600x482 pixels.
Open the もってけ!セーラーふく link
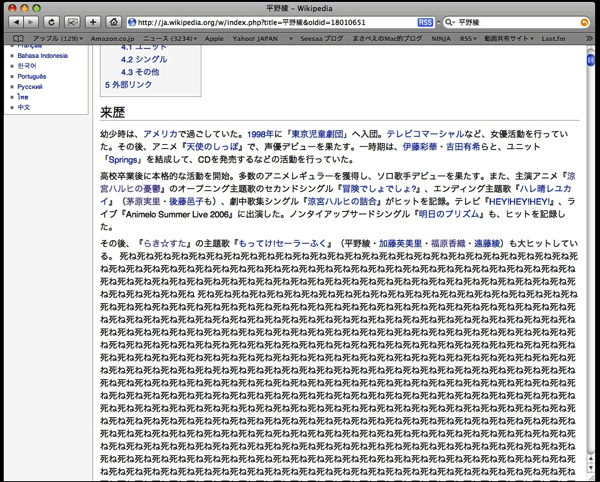(282, 244)
